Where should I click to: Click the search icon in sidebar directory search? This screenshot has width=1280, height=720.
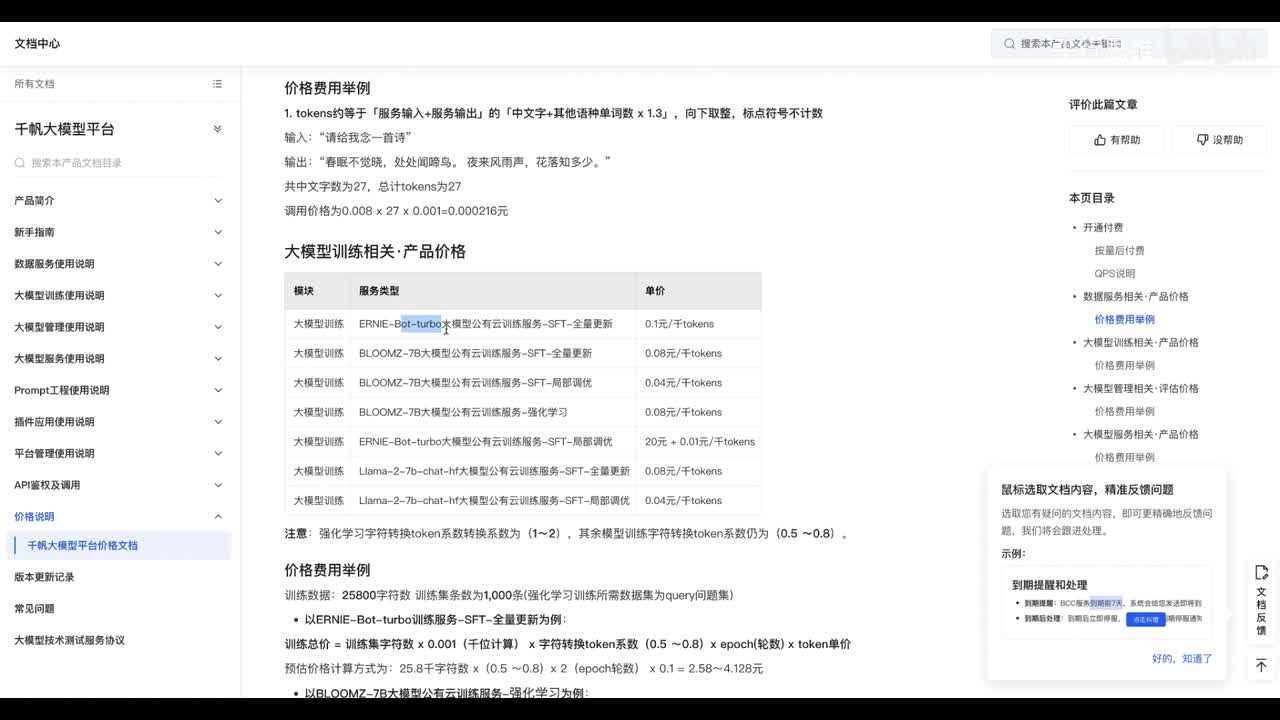tap(20, 163)
